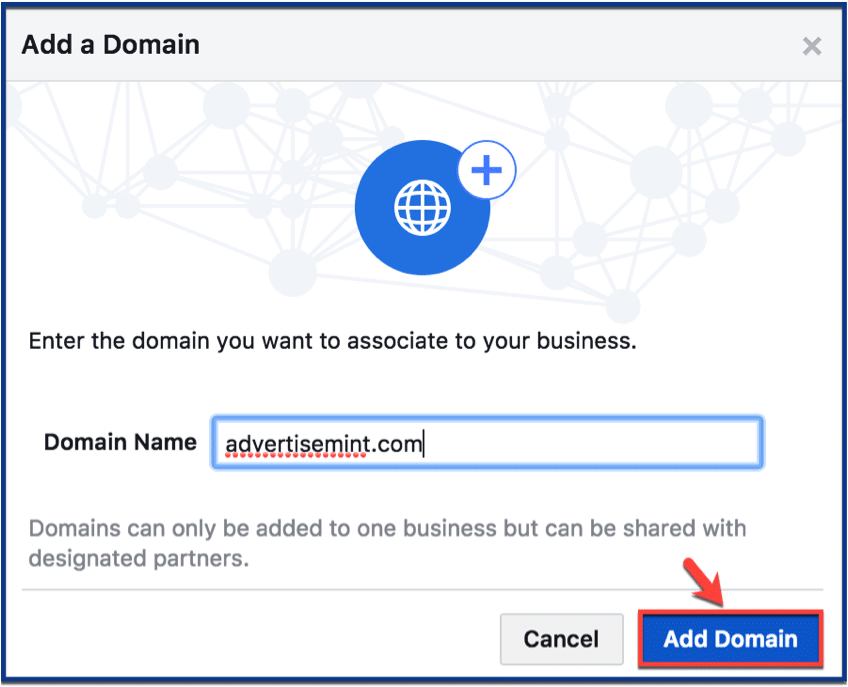848x687 pixels.
Task: Cancel adding the domain
Action: point(561,639)
